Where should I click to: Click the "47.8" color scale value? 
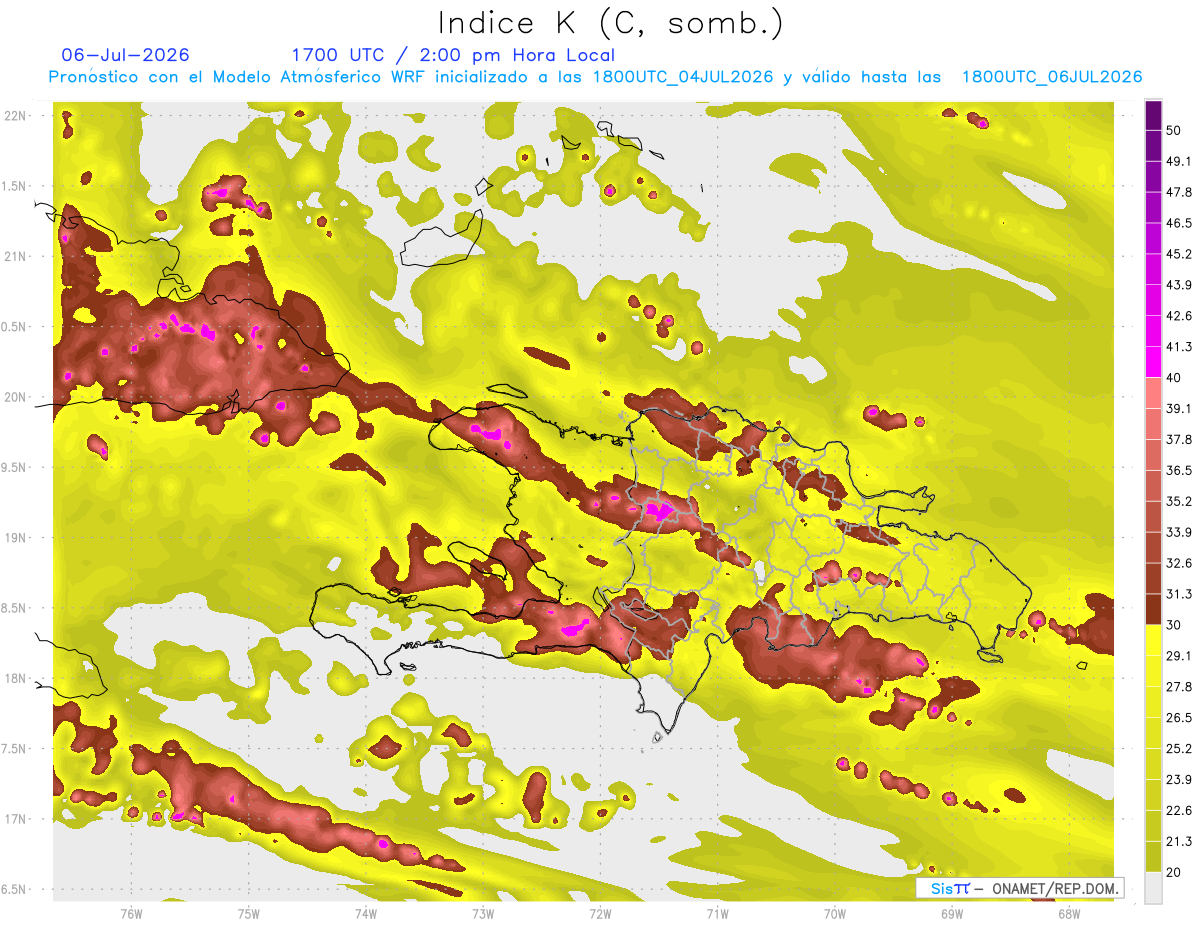click(x=1178, y=192)
